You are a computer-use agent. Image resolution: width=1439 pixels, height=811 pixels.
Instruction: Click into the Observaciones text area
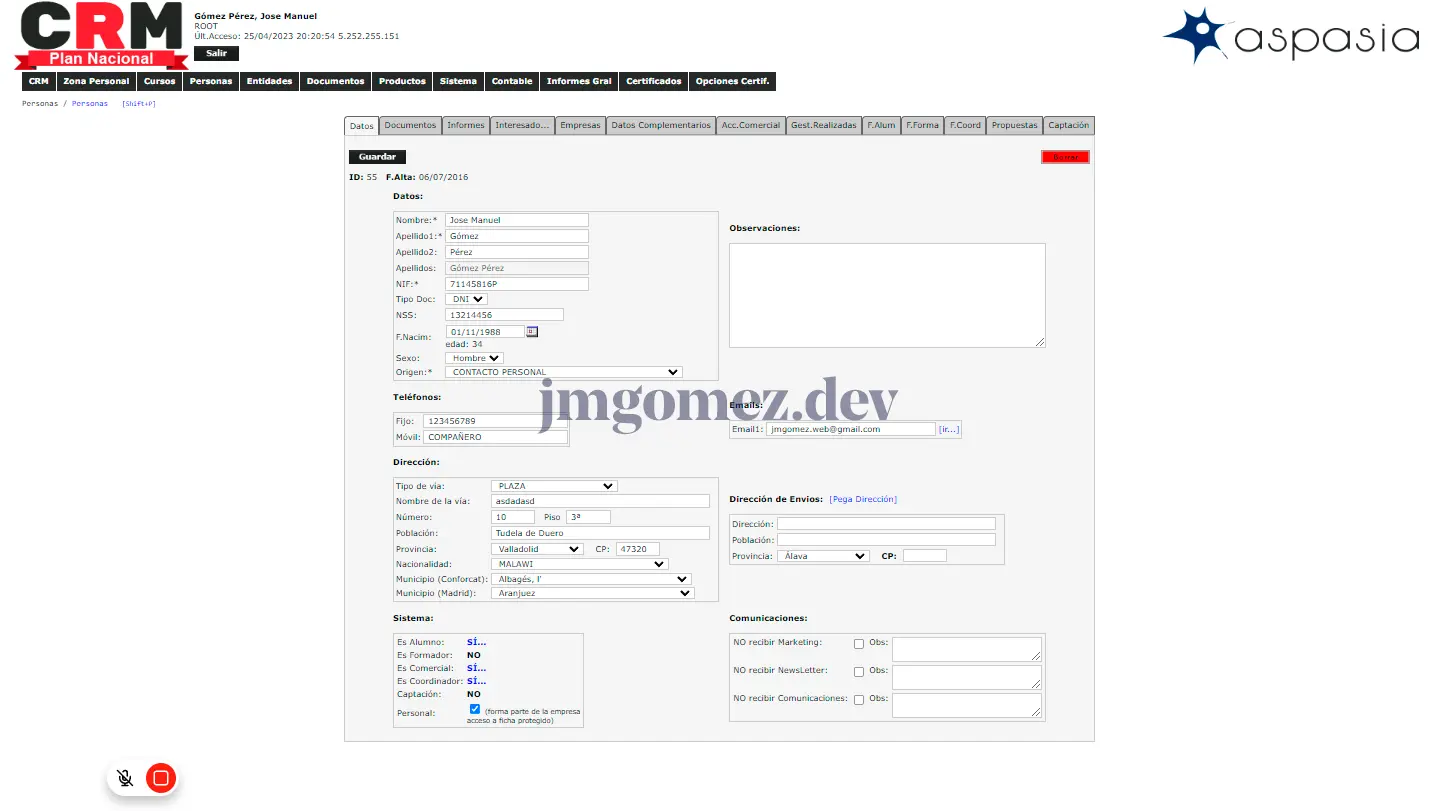(x=887, y=295)
